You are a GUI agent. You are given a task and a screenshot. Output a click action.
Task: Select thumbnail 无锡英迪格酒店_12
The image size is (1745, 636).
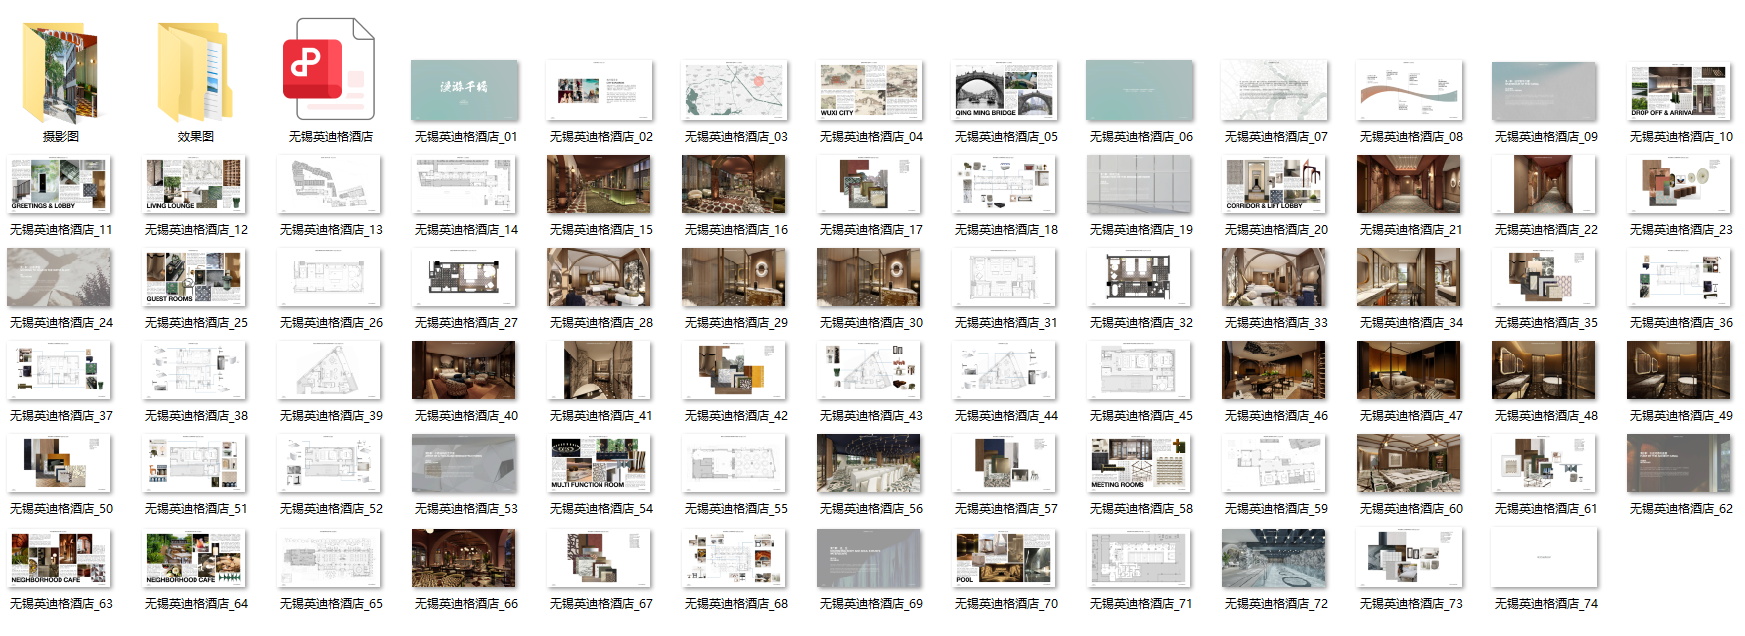coord(195,184)
